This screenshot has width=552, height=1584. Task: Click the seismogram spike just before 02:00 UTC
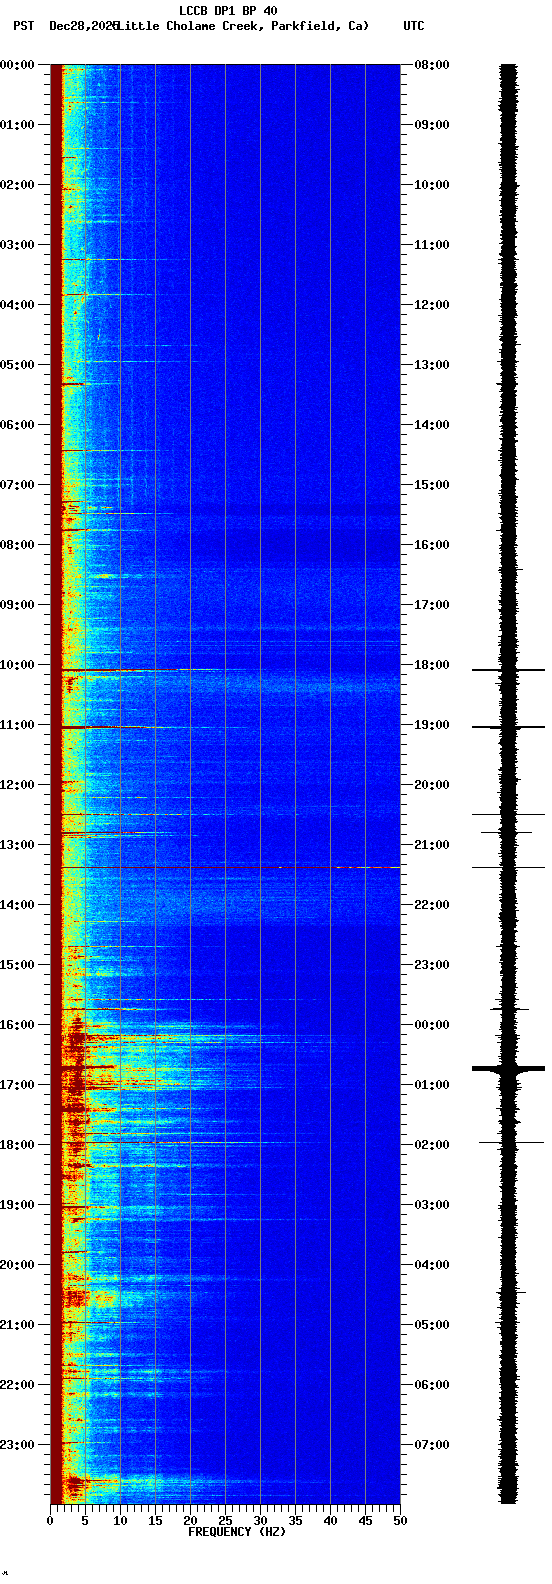coord(511,1142)
